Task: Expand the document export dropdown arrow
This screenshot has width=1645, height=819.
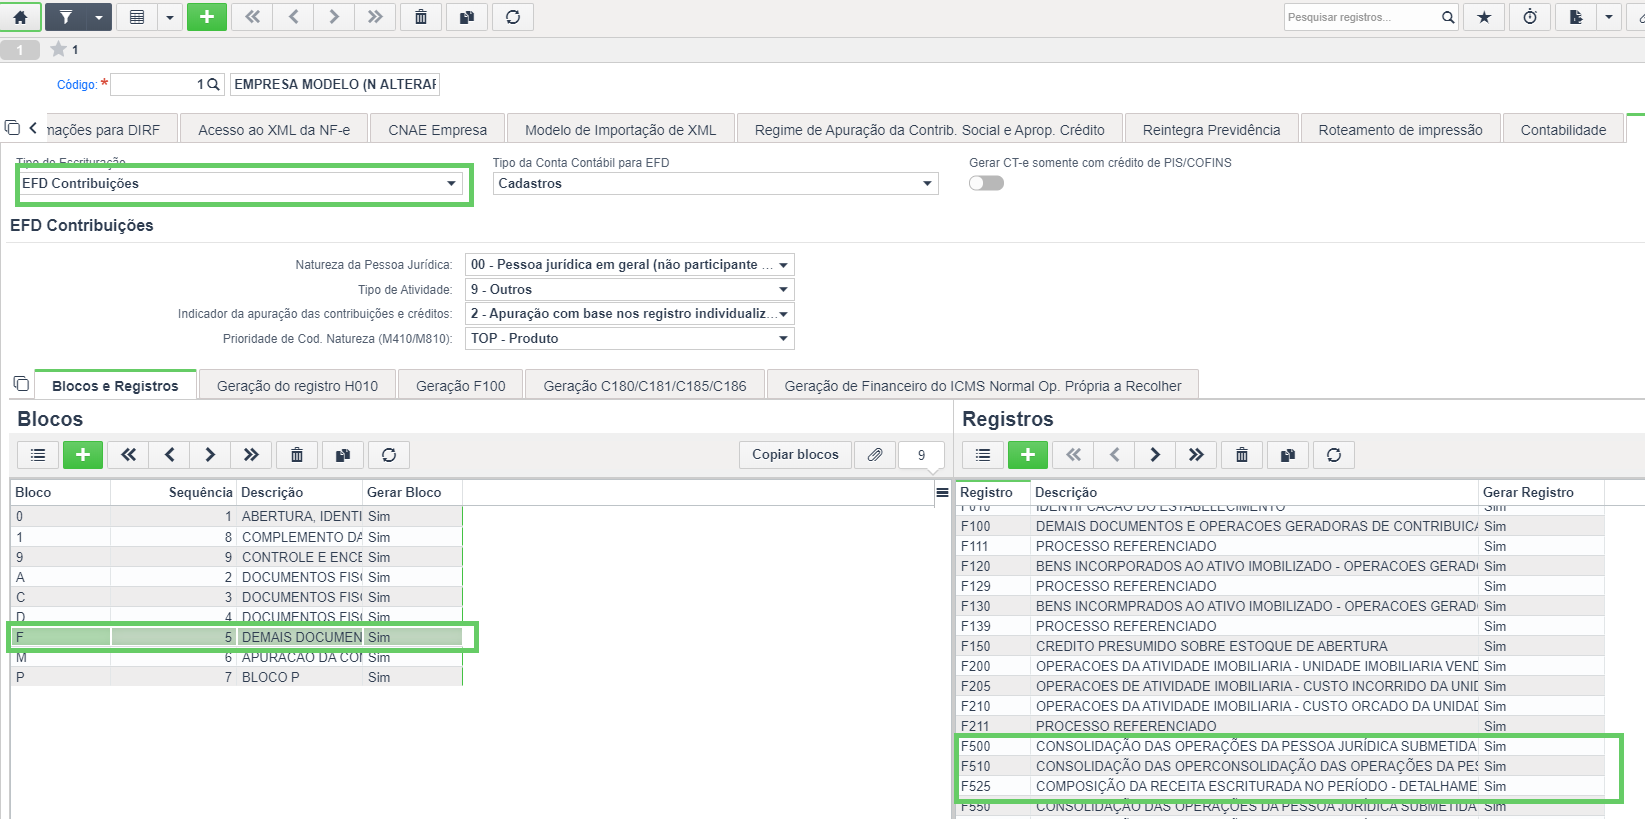Action: [x=1609, y=17]
